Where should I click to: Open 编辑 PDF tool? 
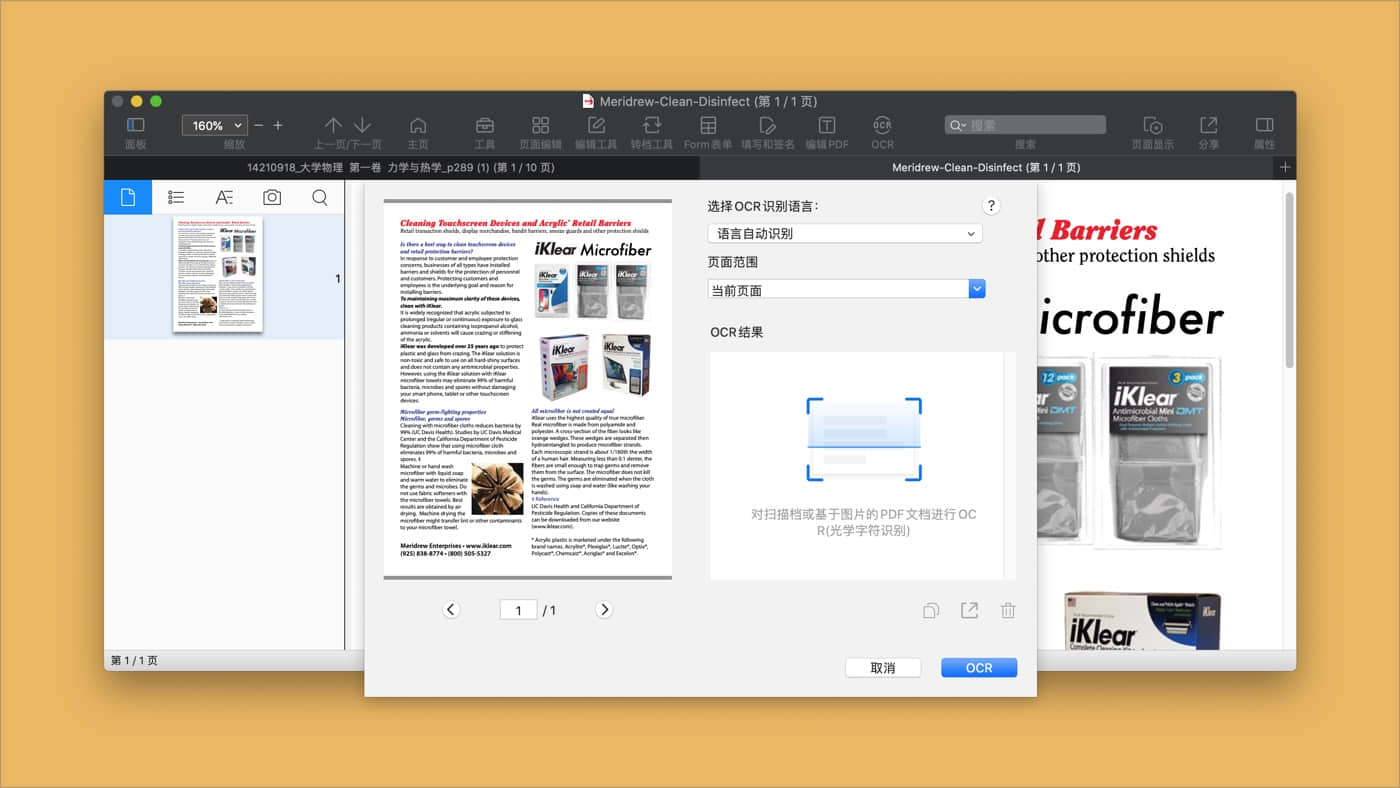(827, 125)
